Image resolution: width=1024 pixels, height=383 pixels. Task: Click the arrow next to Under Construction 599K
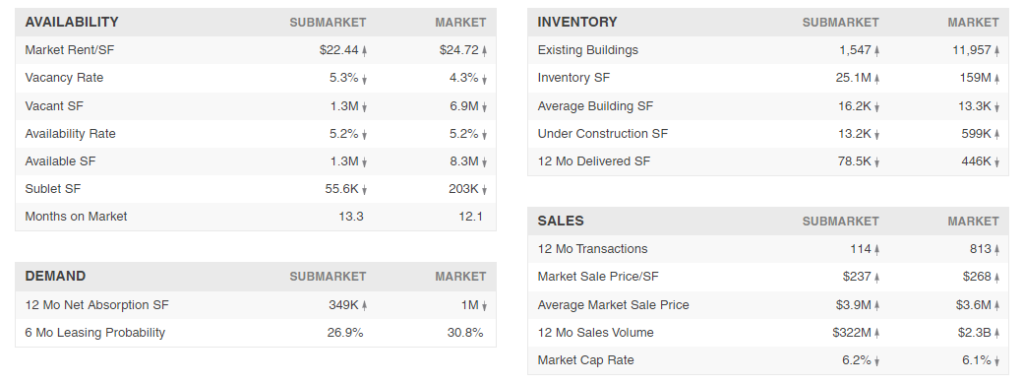click(997, 135)
